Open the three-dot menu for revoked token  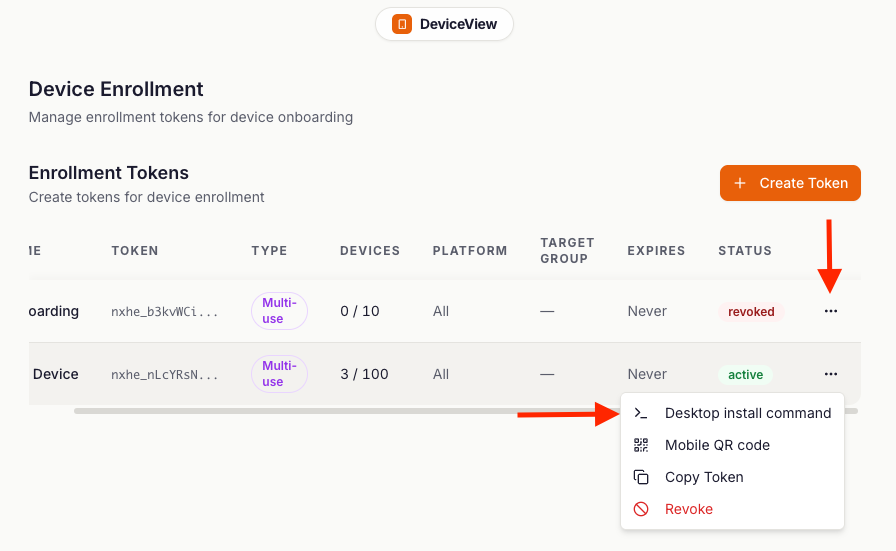830,311
